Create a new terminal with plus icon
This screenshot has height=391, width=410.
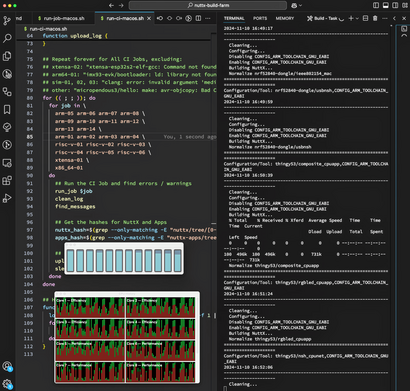point(351,18)
